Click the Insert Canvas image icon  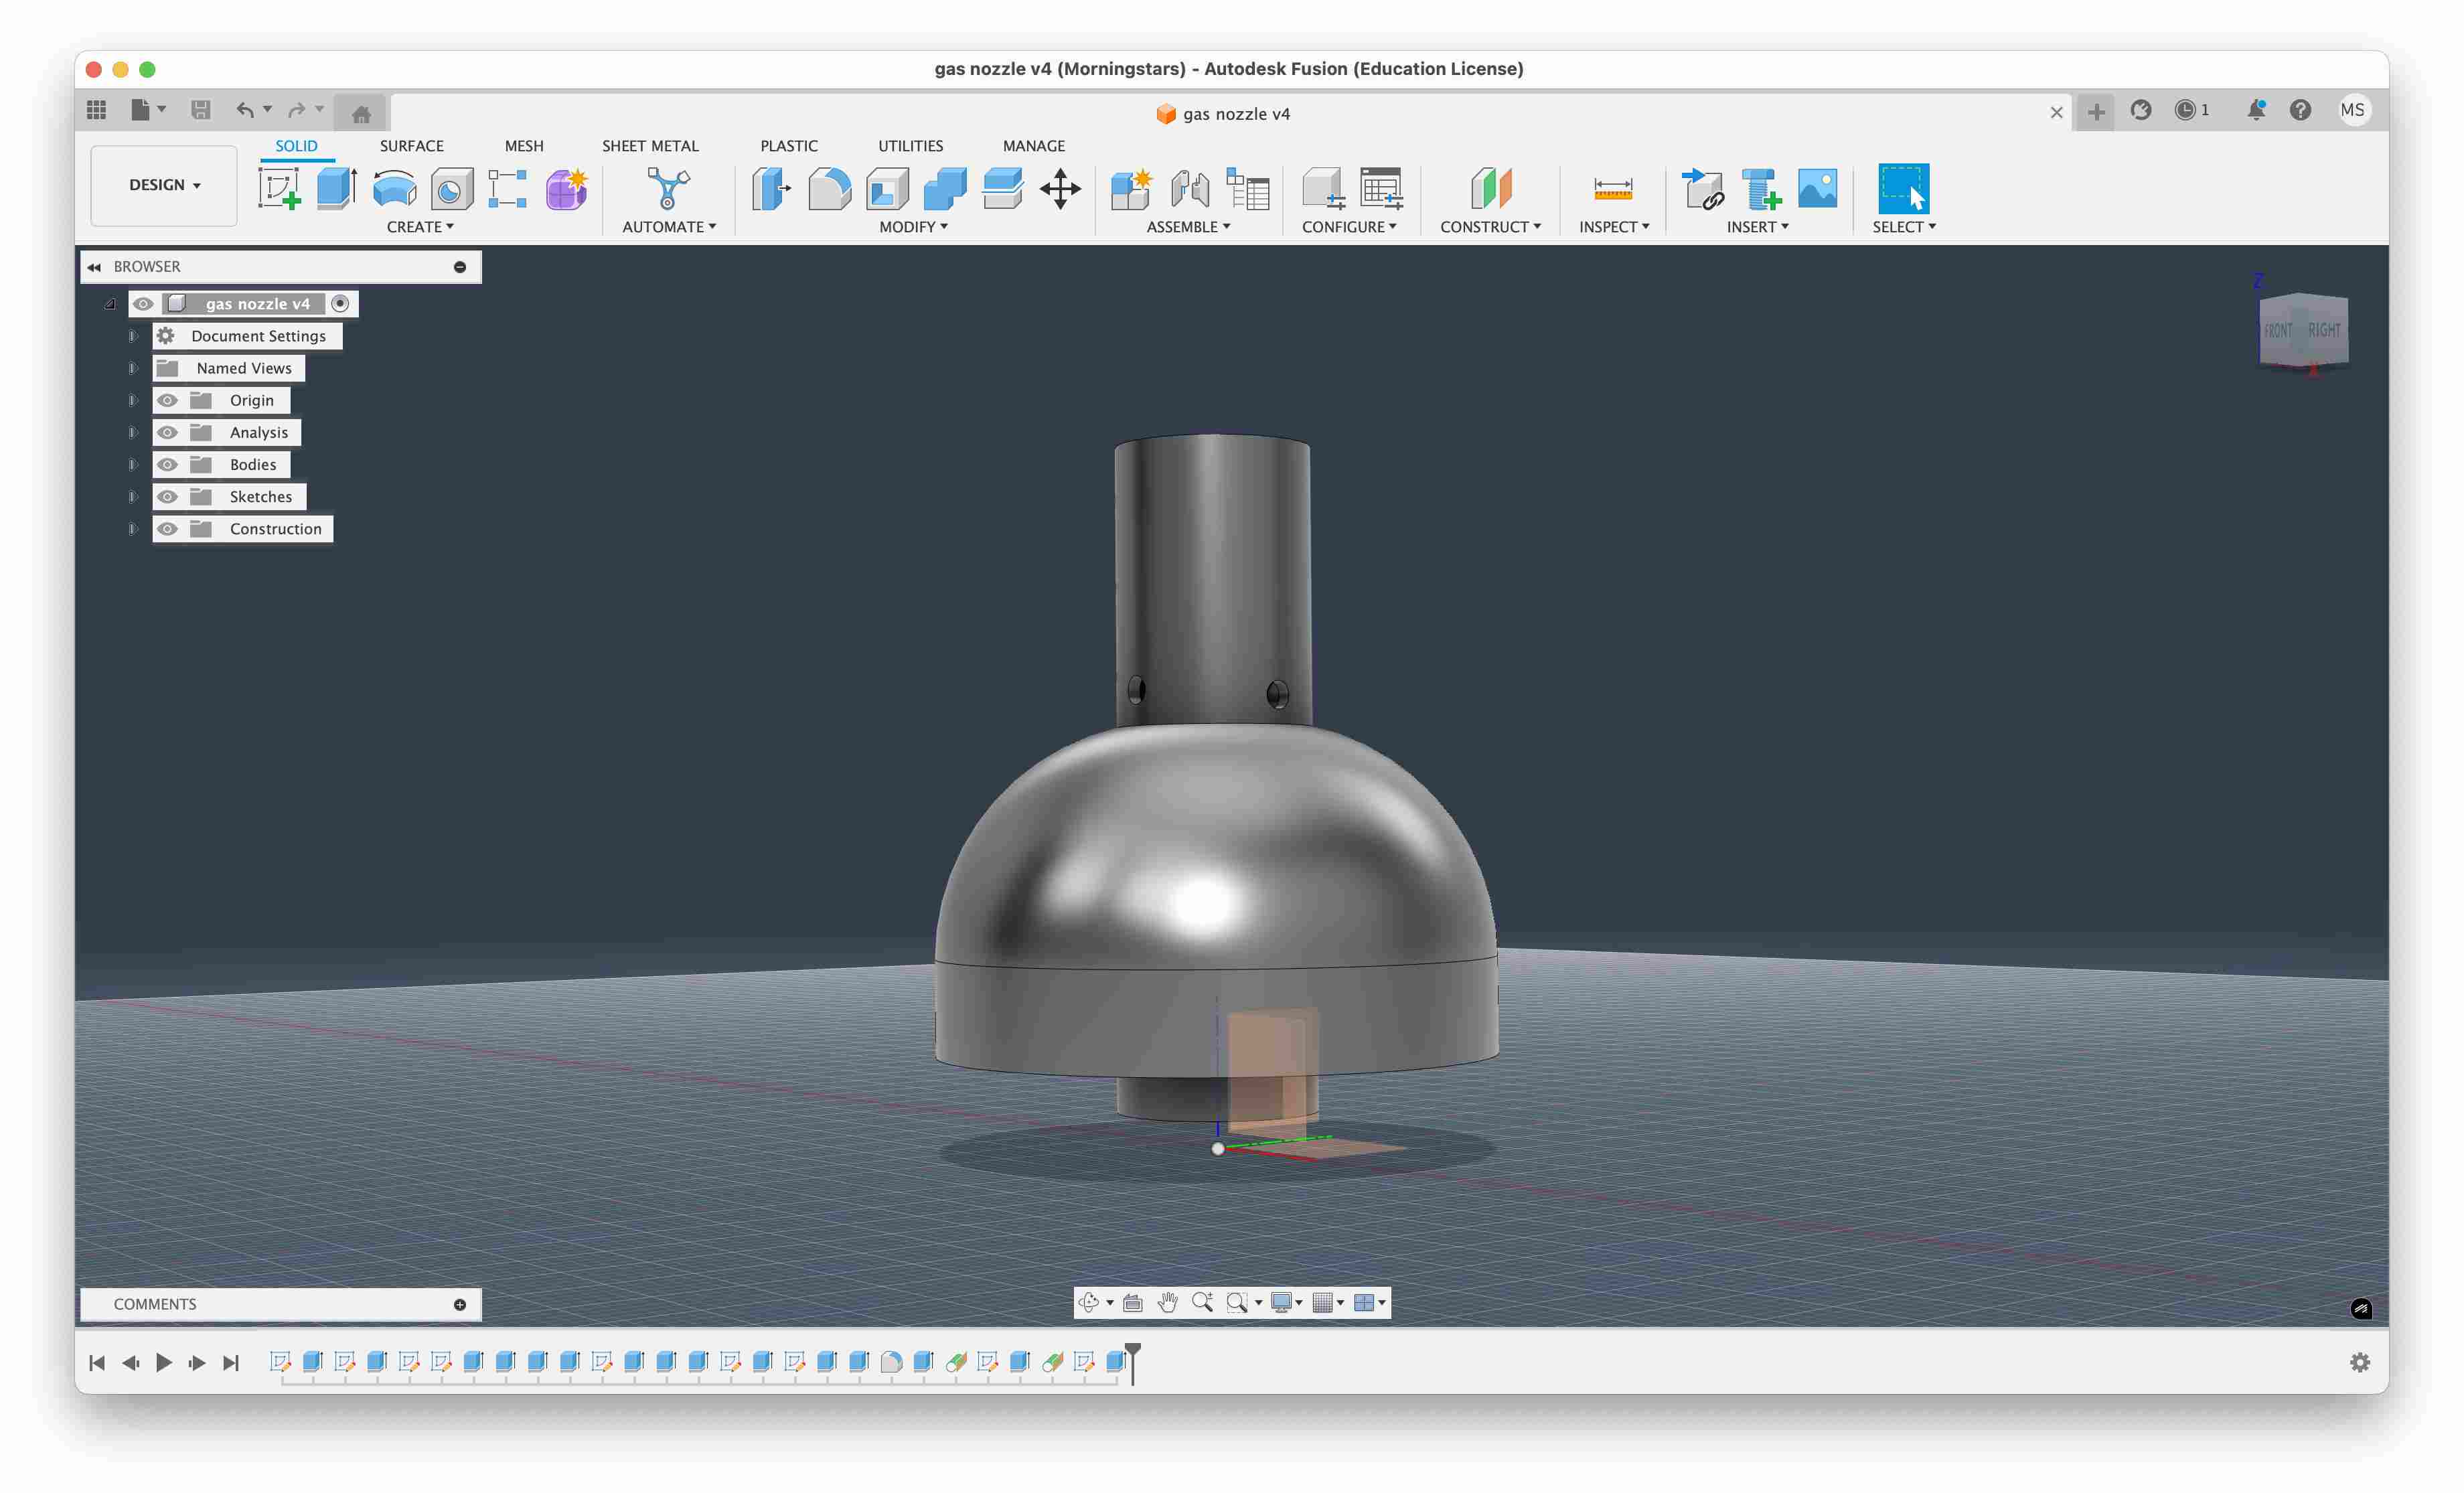coord(1817,188)
